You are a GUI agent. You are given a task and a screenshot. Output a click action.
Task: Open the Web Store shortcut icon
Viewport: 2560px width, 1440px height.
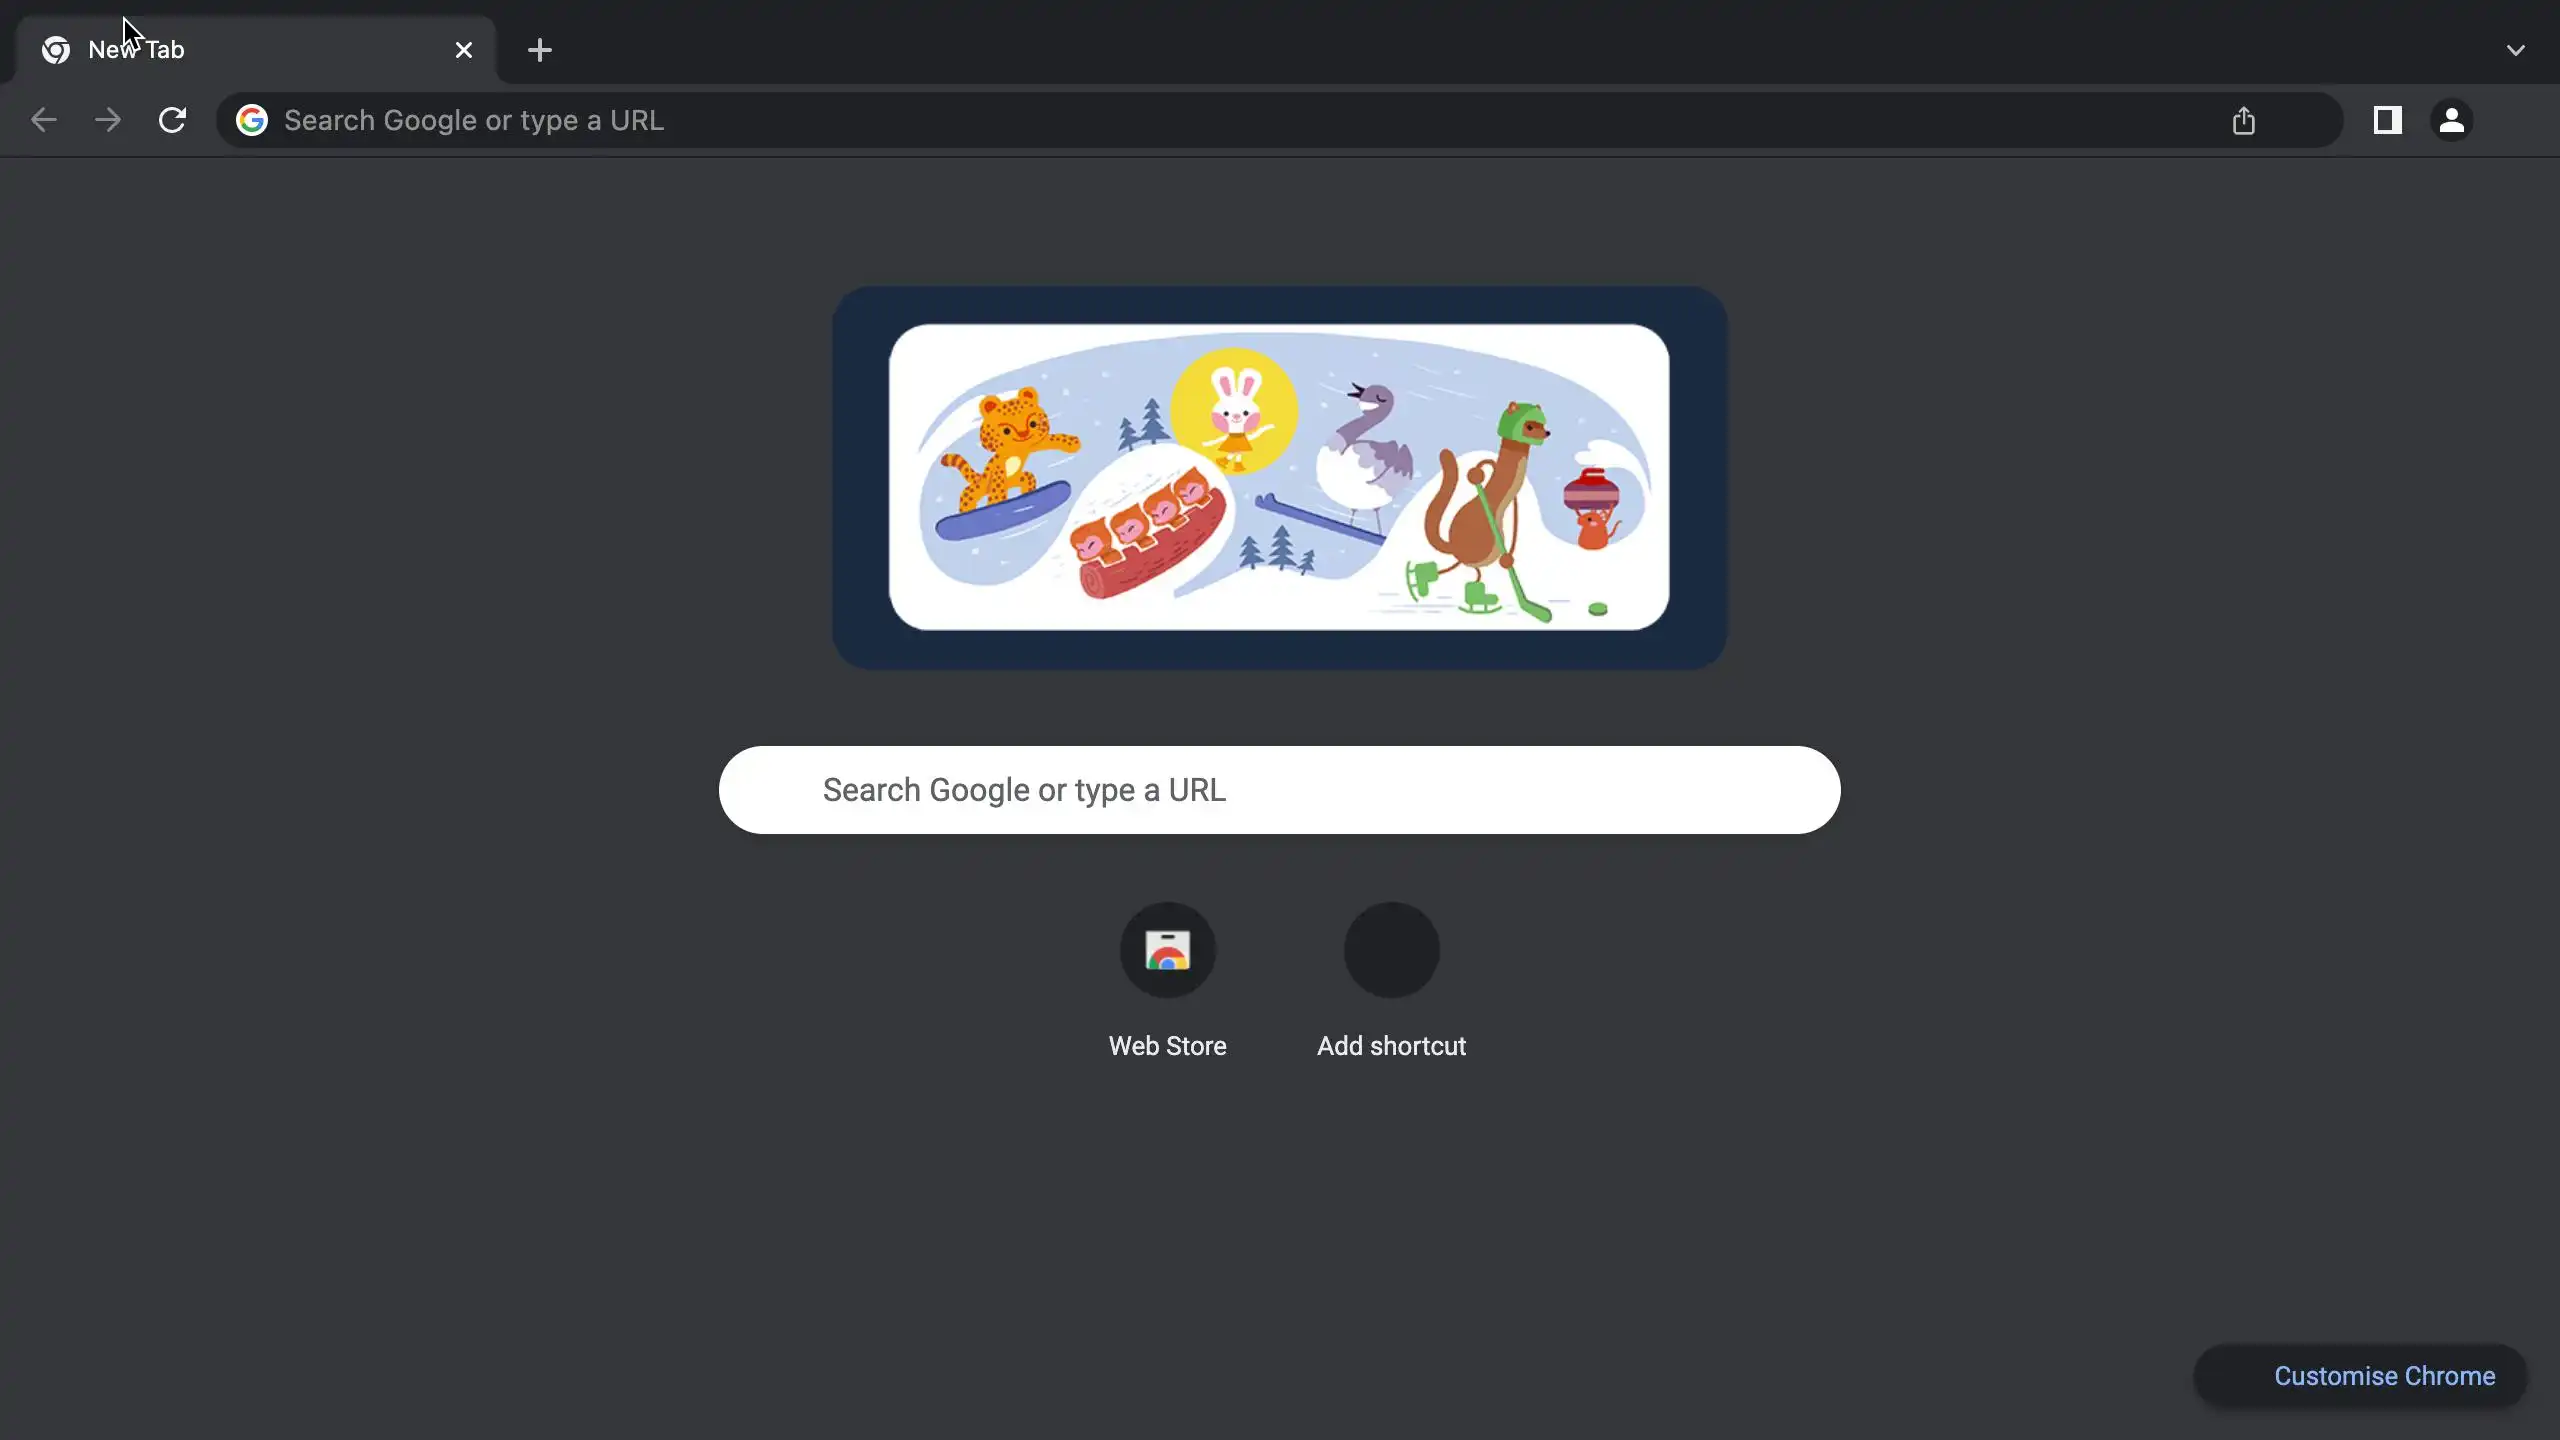(1168, 950)
